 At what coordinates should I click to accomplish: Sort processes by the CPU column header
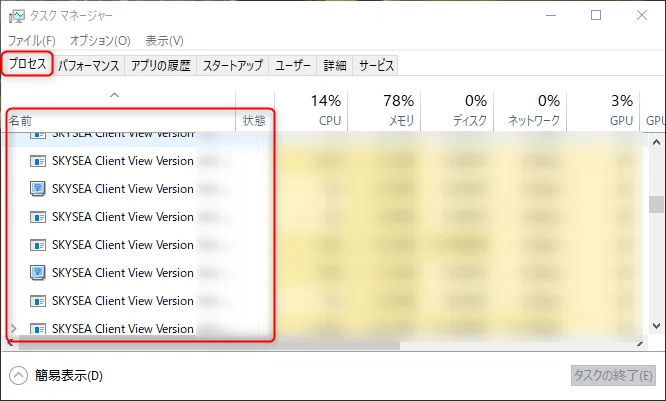click(x=311, y=110)
